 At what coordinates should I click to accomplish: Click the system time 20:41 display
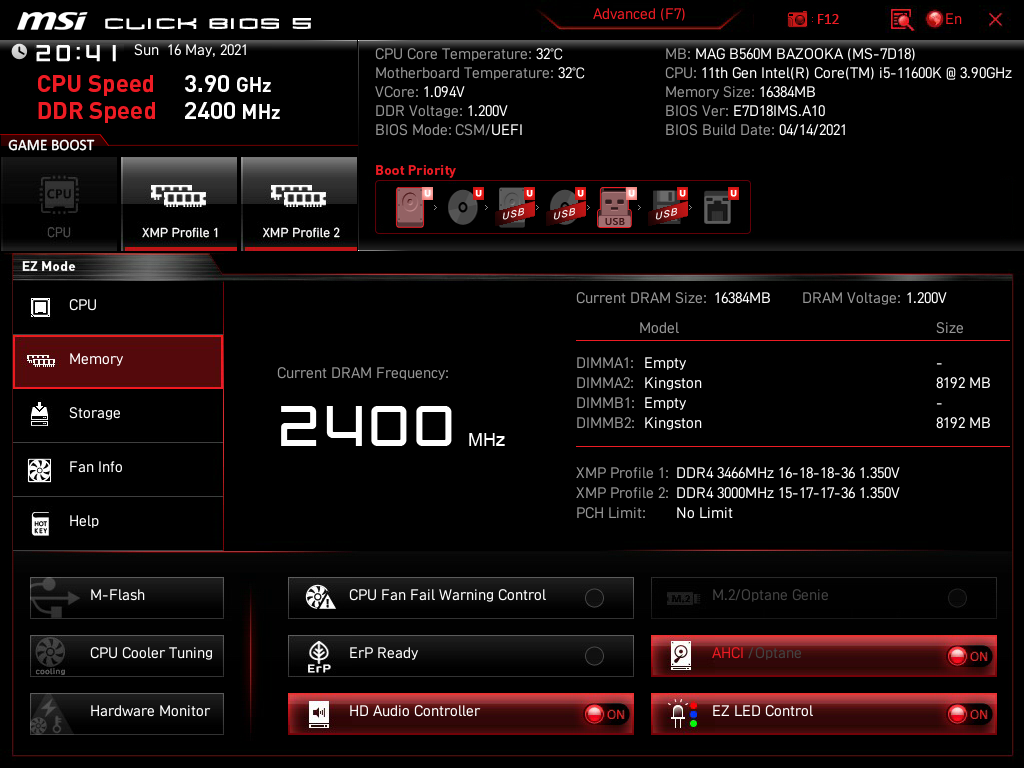tap(77, 52)
